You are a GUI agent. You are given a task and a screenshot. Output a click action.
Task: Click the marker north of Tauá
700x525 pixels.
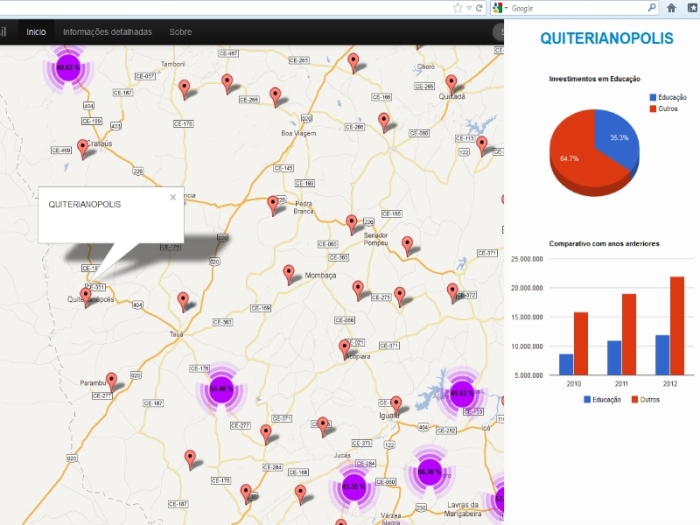click(x=183, y=301)
